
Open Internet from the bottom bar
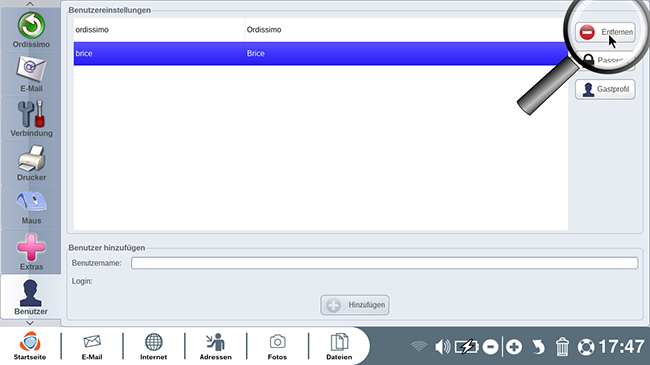pyautogui.click(x=153, y=346)
